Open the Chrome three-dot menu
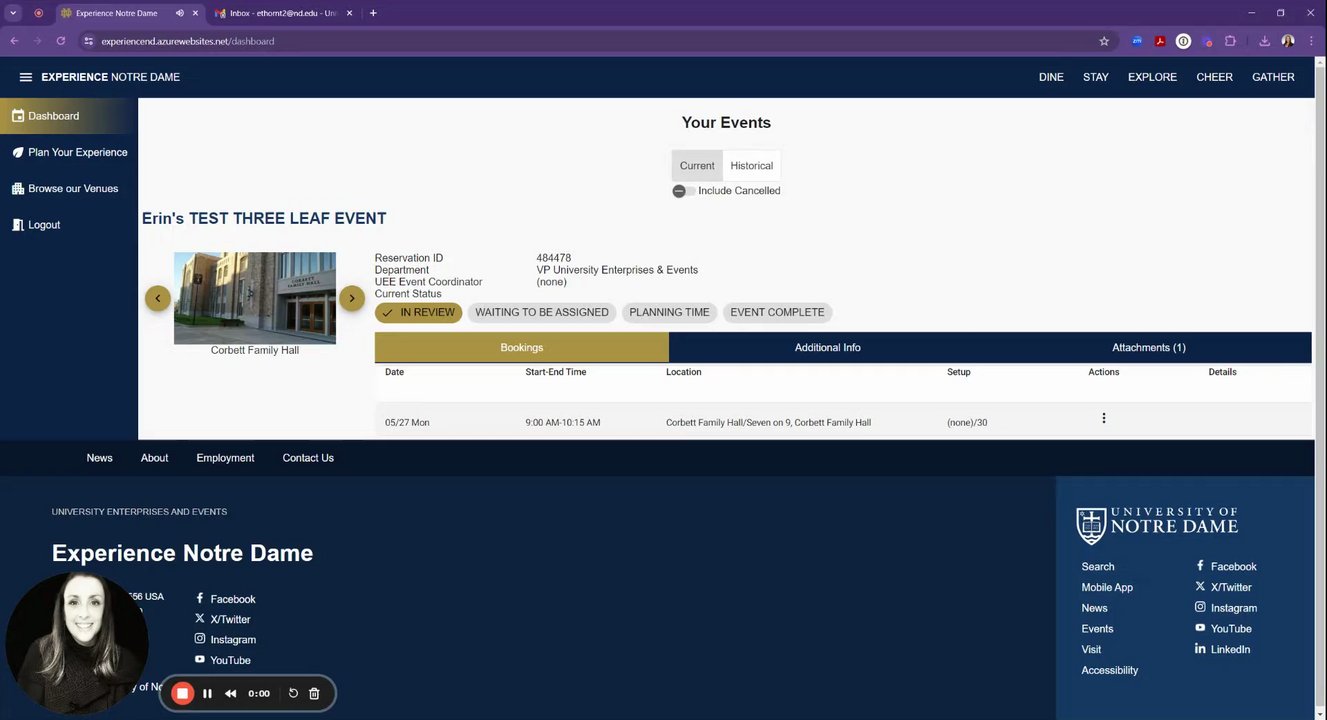 [x=1311, y=41]
